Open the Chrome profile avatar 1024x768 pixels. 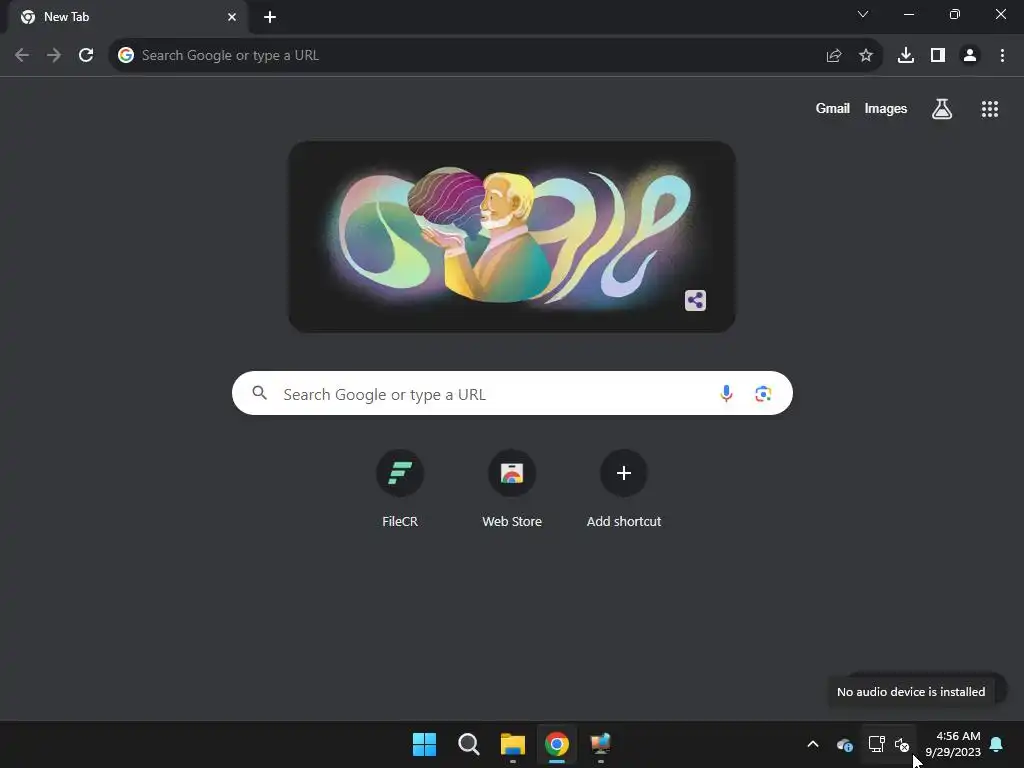tap(970, 56)
